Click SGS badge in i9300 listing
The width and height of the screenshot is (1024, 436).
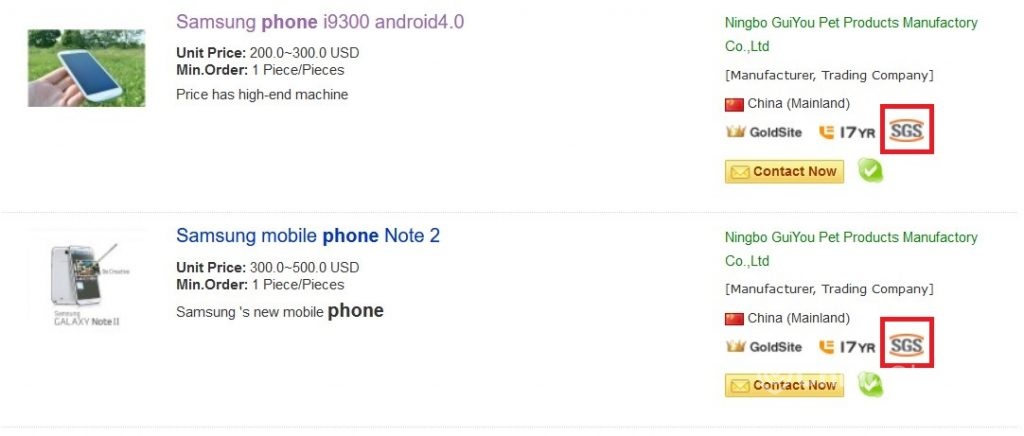(906, 131)
